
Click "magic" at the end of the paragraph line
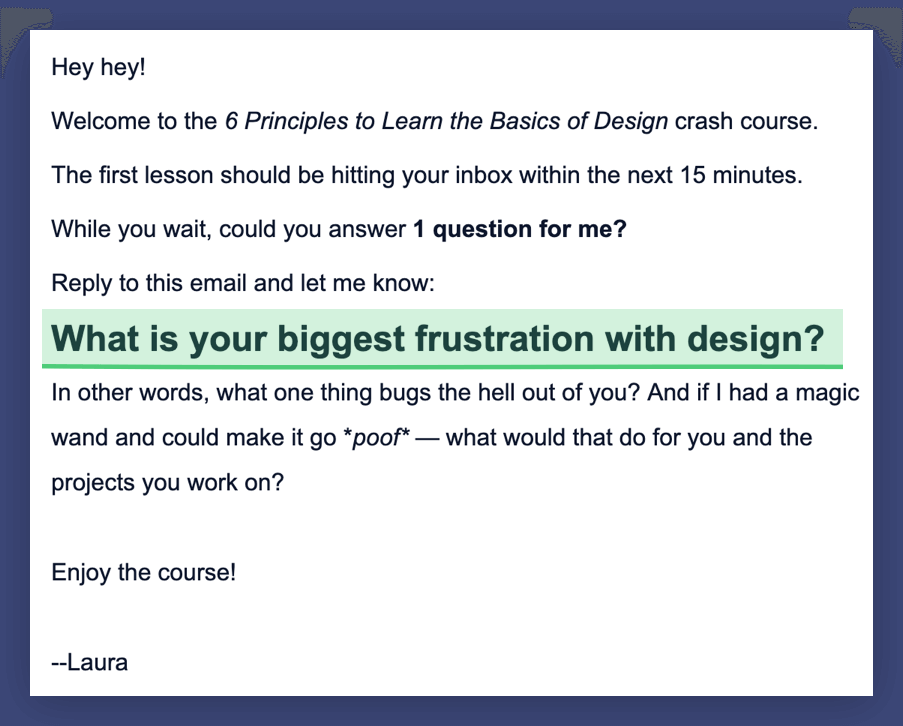point(828,393)
